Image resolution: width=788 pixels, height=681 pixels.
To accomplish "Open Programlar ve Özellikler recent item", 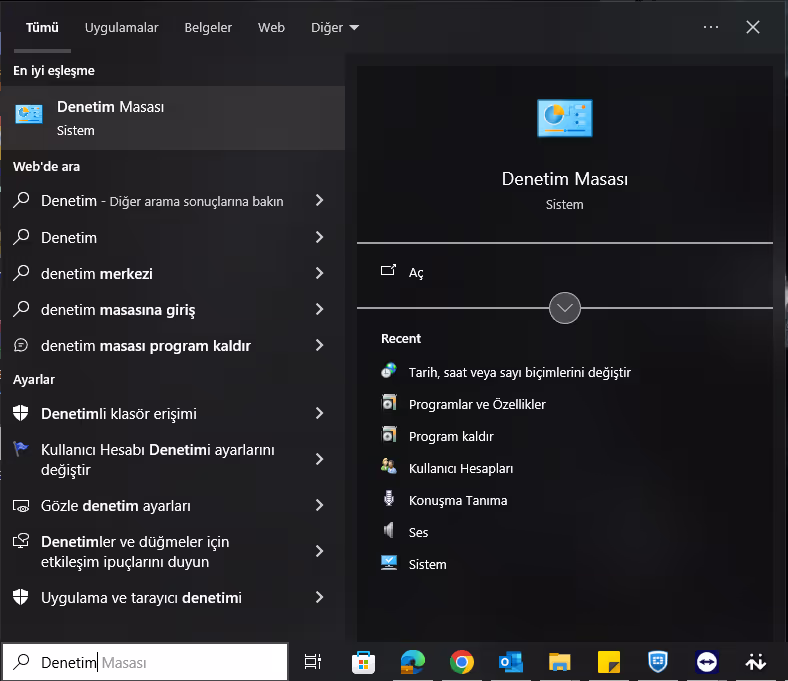I will click(x=477, y=404).
